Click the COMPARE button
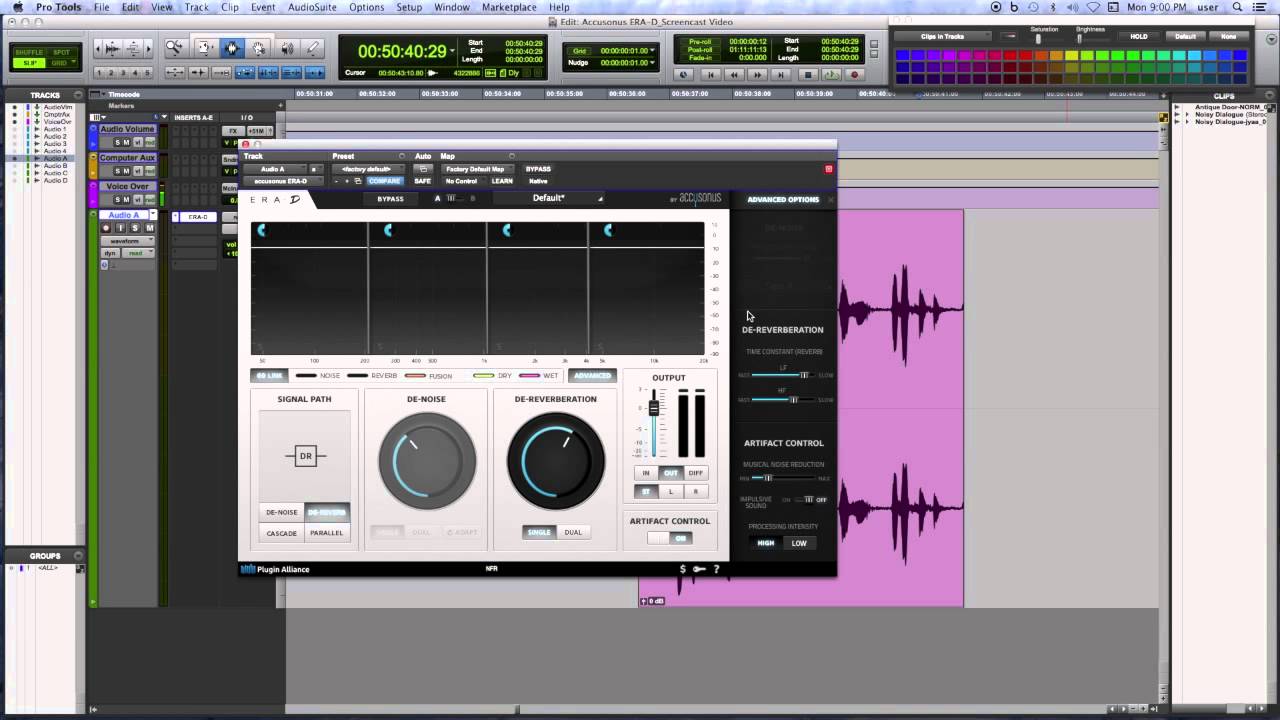This screenshot has width=1280, height=720. click(385, 181)
